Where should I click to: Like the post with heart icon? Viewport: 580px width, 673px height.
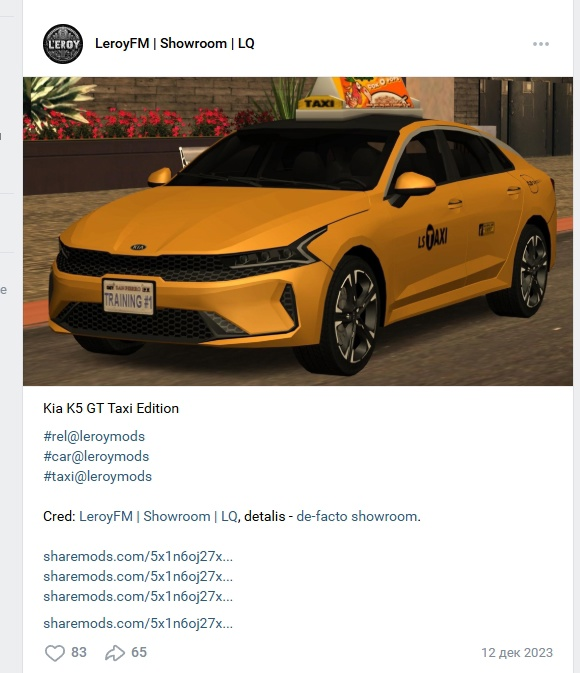pos(55,653)
